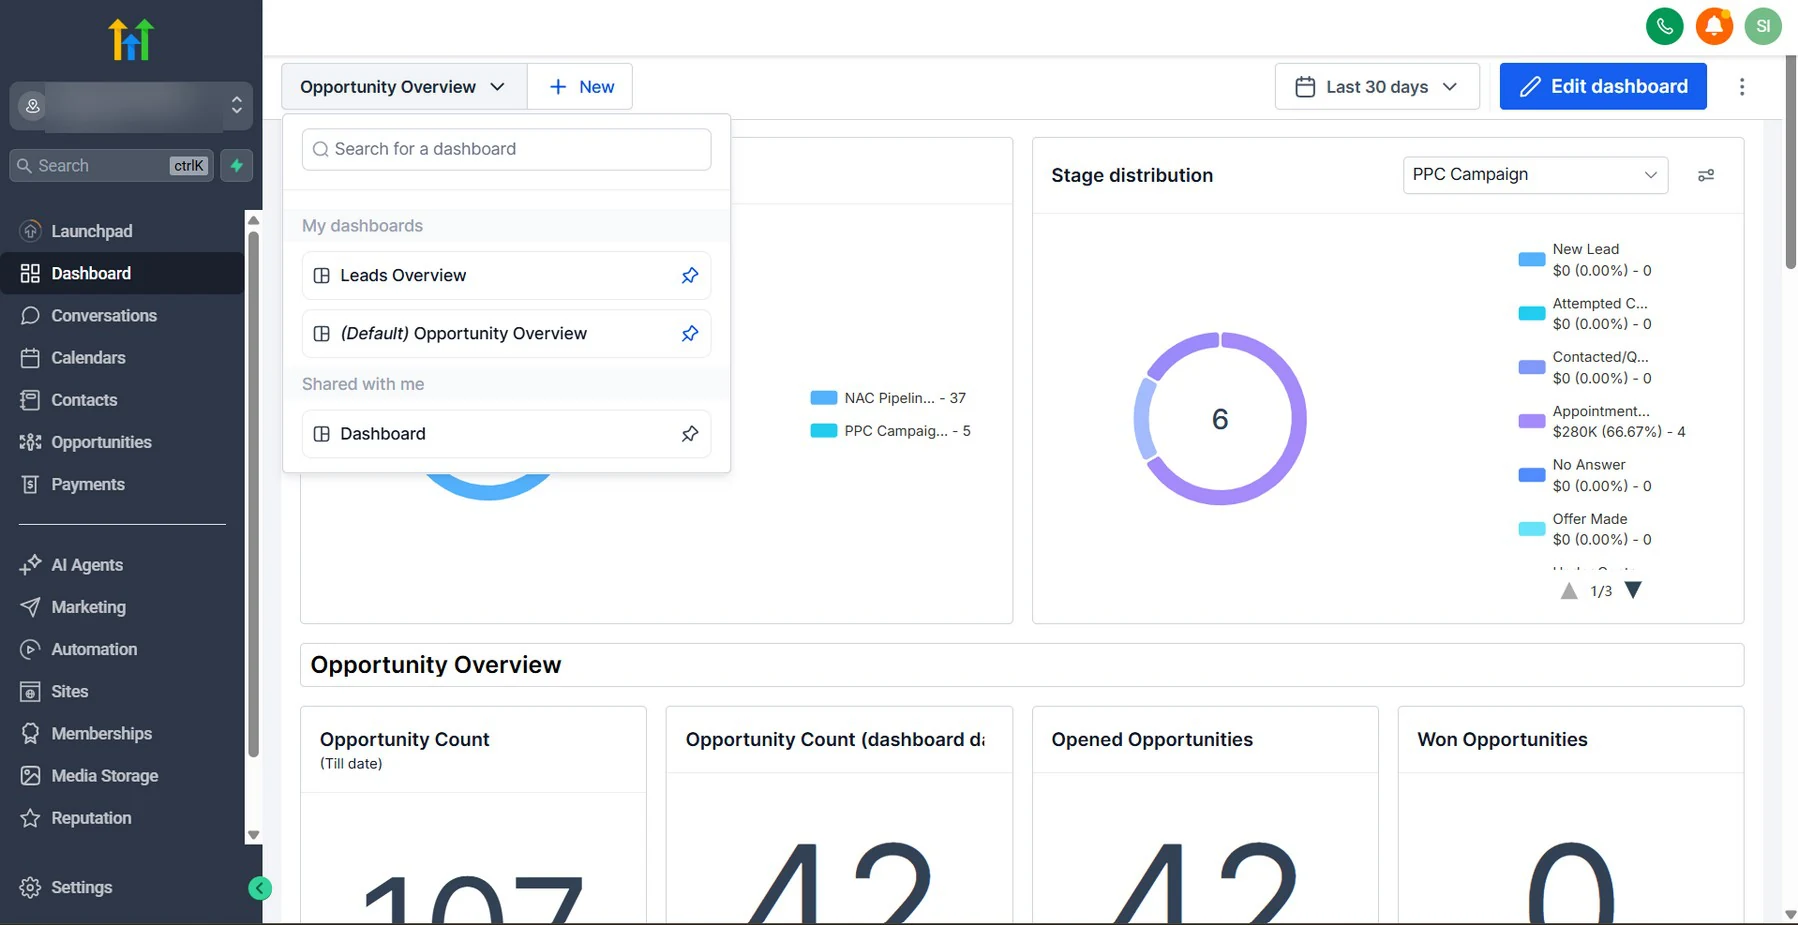Click the New dashboard button
The width and height of the screenshot is (1798, 925).
580,87
